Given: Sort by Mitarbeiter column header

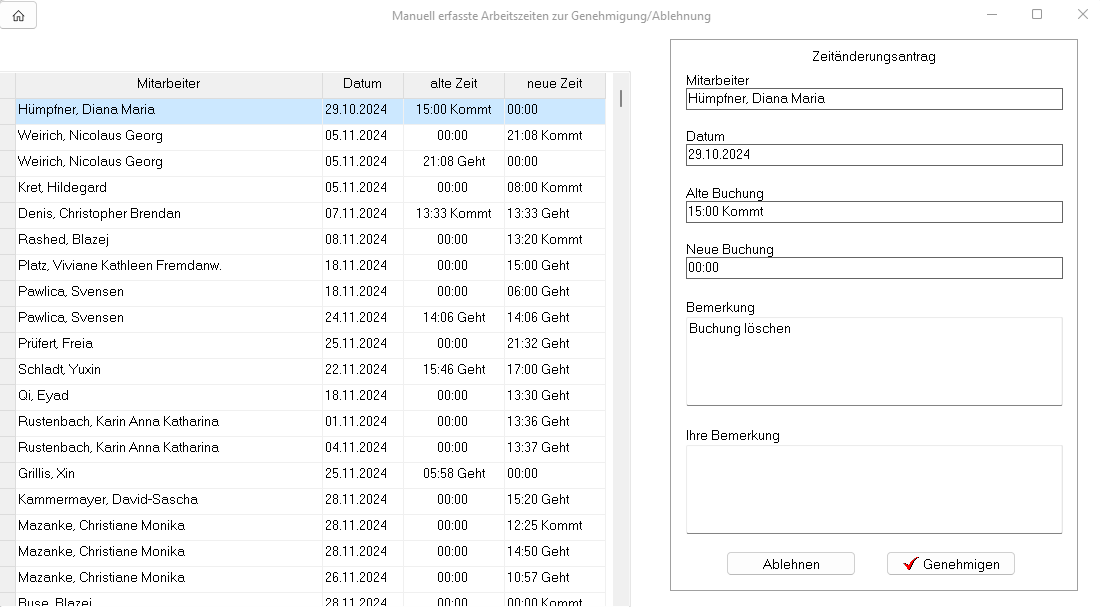Looking at the screenshot, I should coord(168,84).
